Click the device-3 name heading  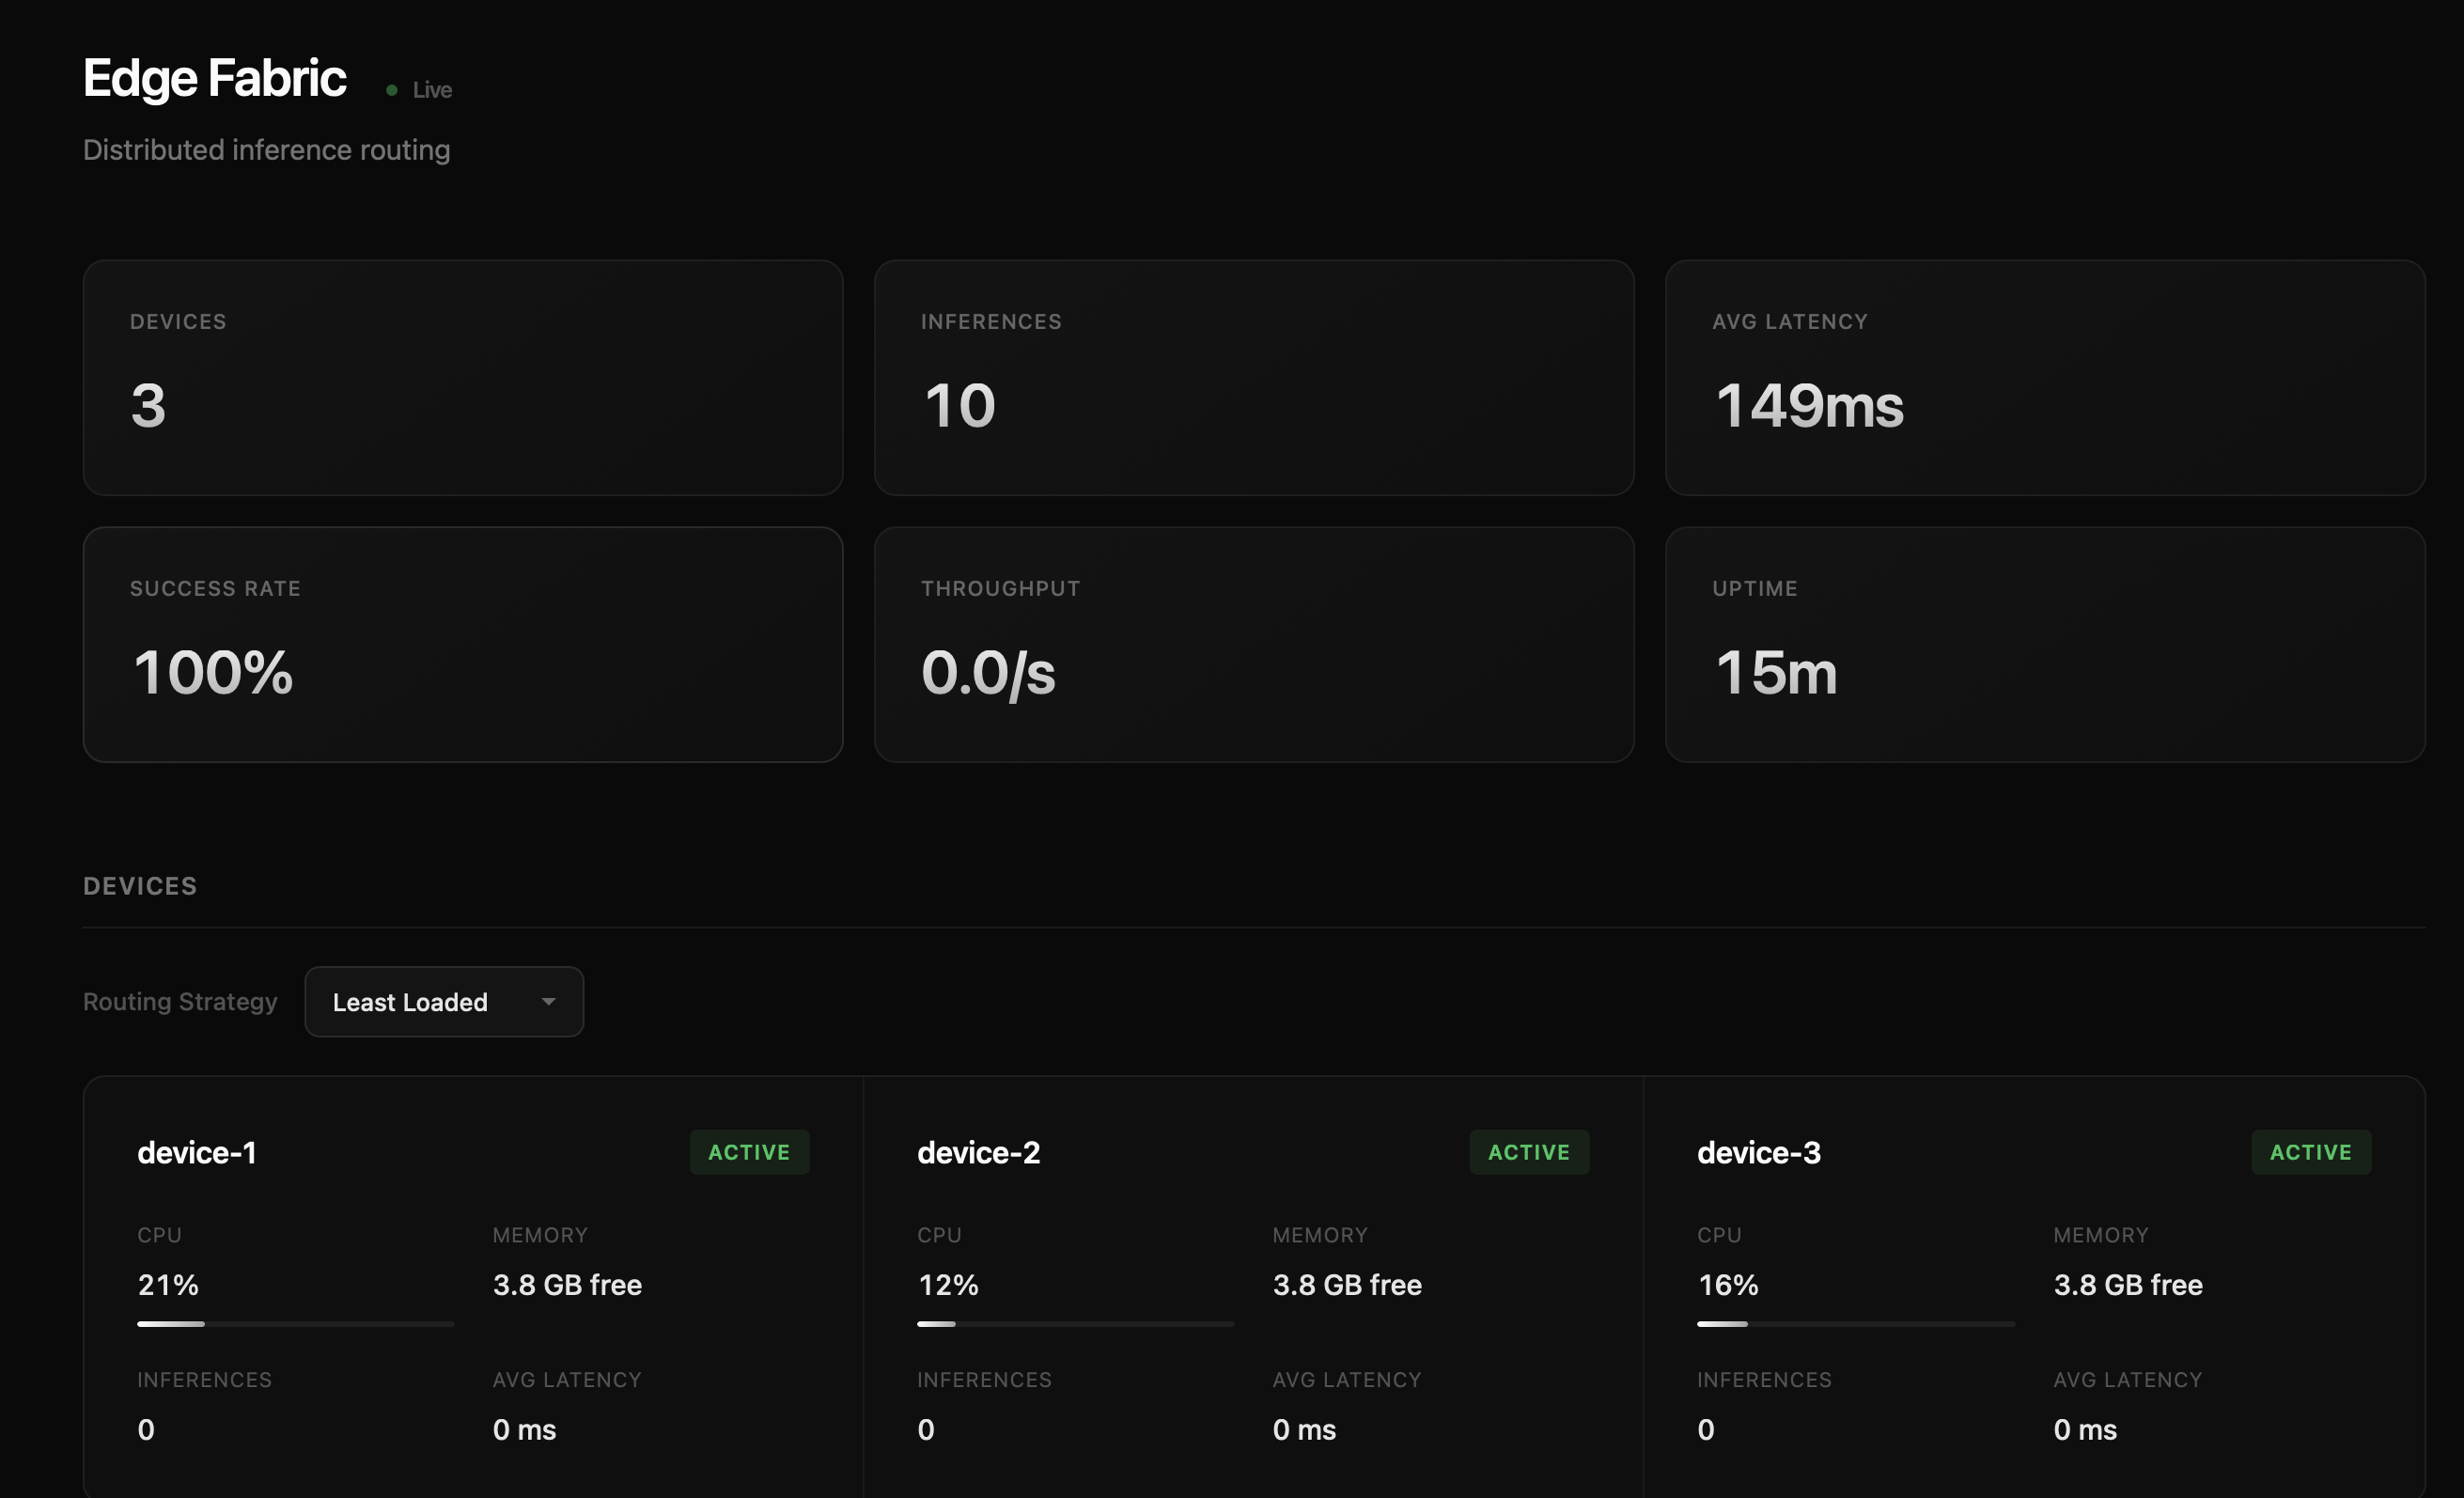[1758, 1152]
